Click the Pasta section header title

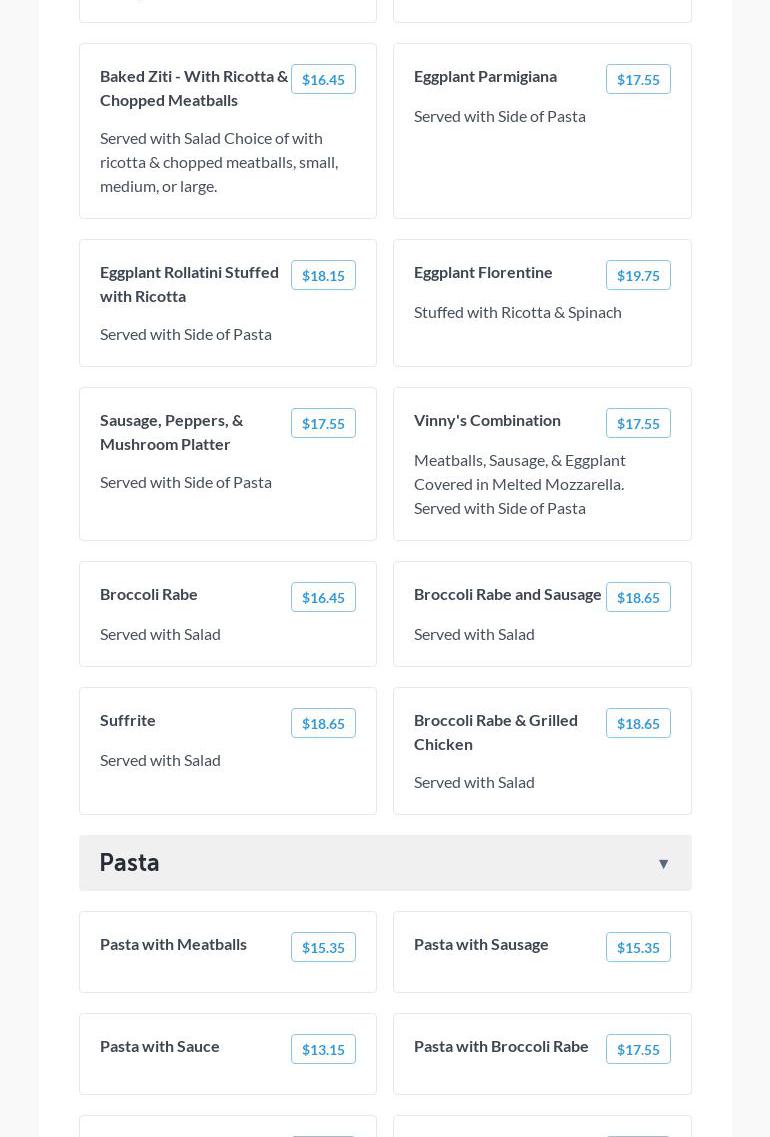(x=130, y=863)
